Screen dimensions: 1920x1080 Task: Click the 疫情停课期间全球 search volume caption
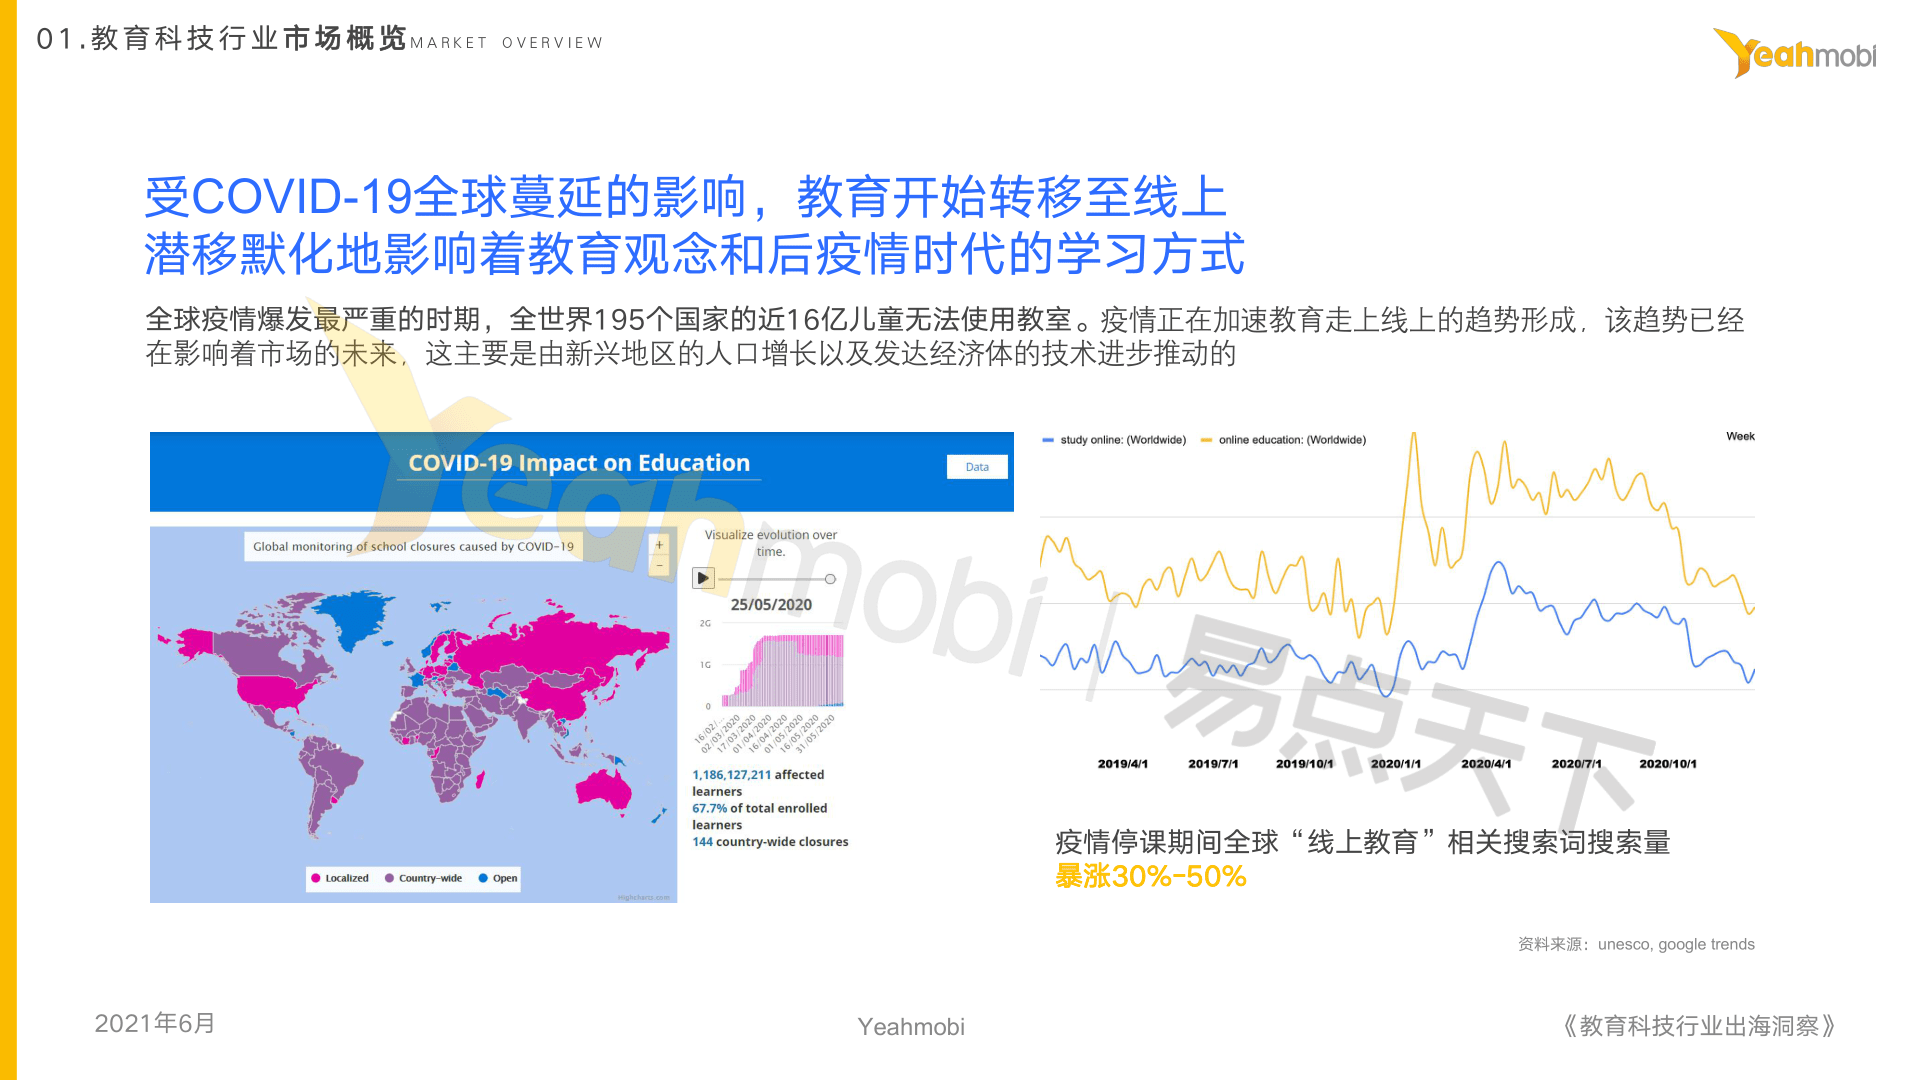pyautogui.click(x=1363, y=842)
